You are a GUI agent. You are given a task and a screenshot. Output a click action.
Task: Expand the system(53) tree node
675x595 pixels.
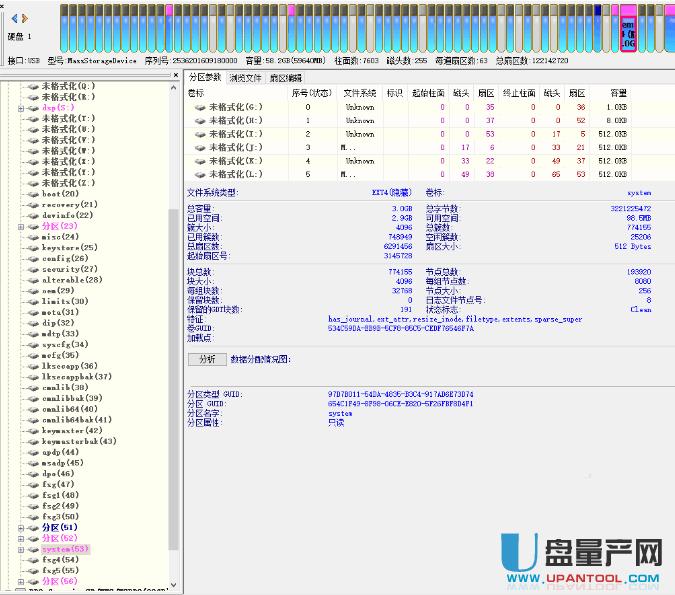coord(20,549)
